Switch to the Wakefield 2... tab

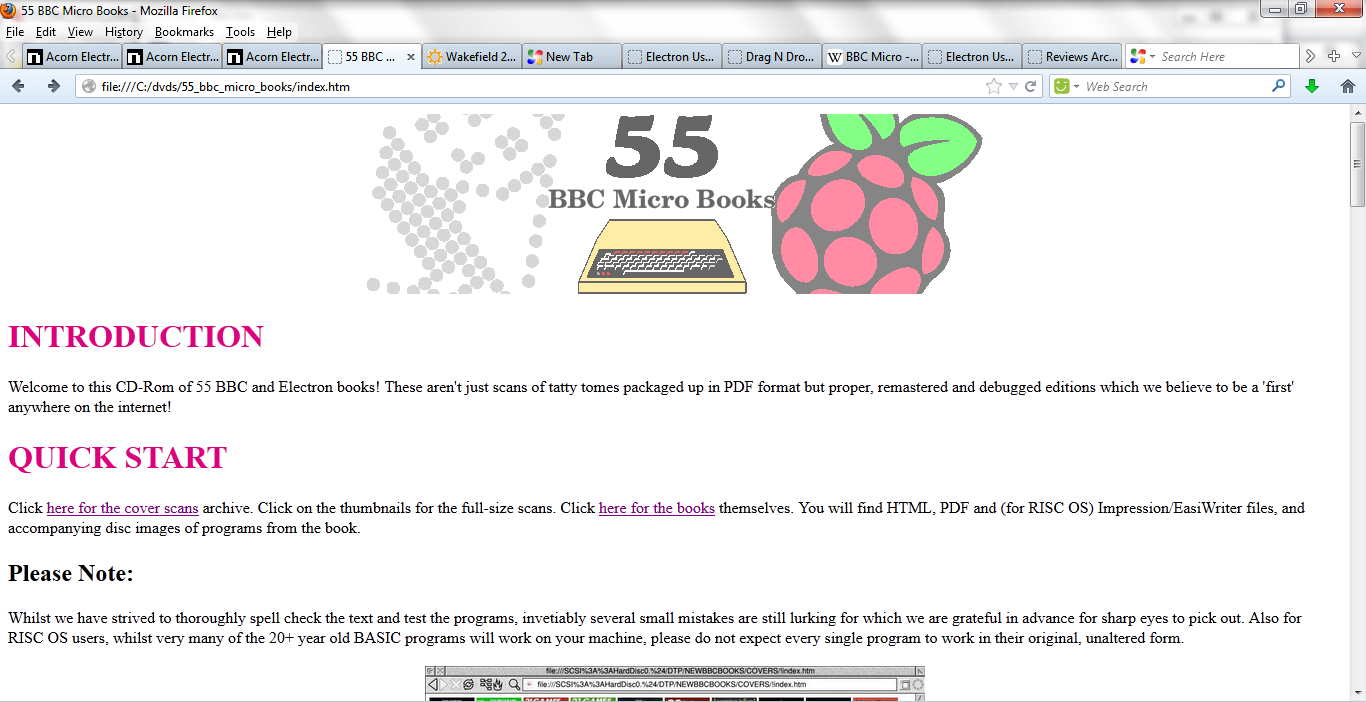[x=472, y=57]
